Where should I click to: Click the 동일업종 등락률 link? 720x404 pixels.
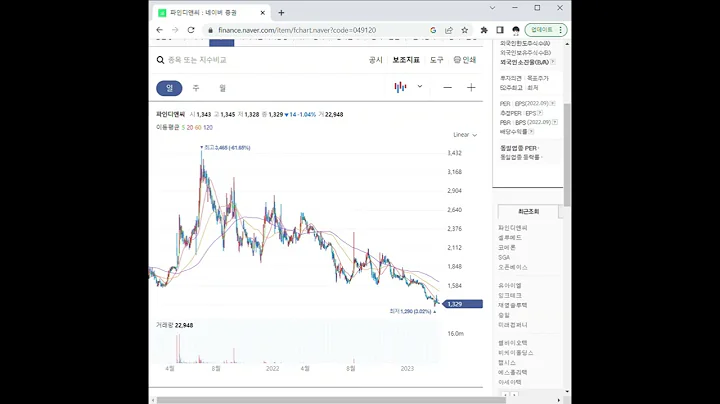coord(520,157)
